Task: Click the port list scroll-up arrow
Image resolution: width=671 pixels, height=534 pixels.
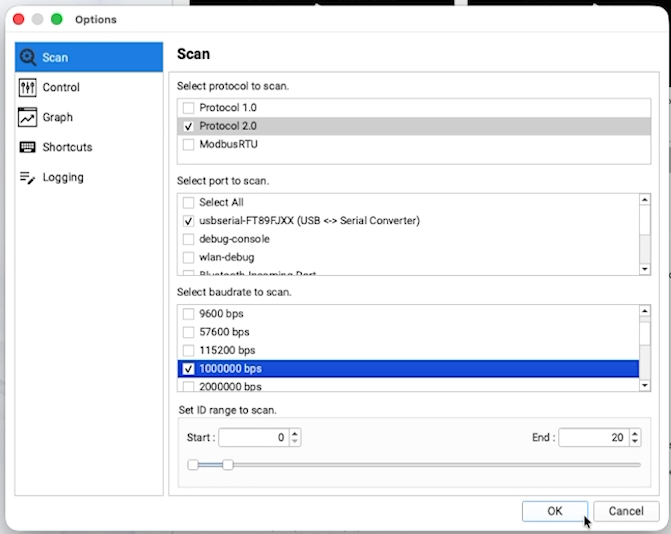Action: tap(644, 200)
